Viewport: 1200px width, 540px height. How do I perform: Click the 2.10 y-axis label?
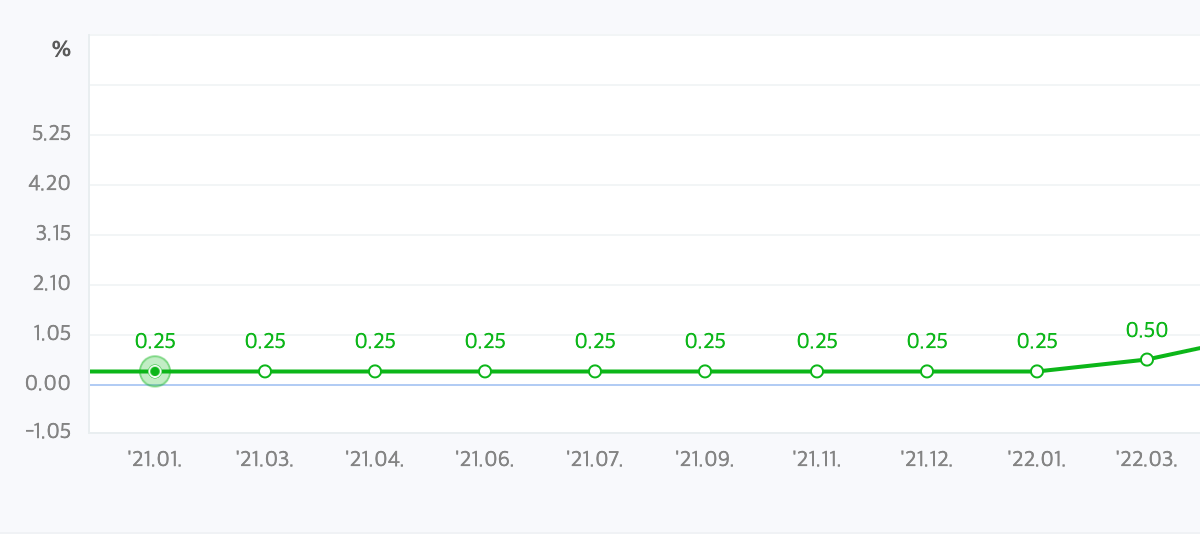pyautogui.click(x=52, y=283)
